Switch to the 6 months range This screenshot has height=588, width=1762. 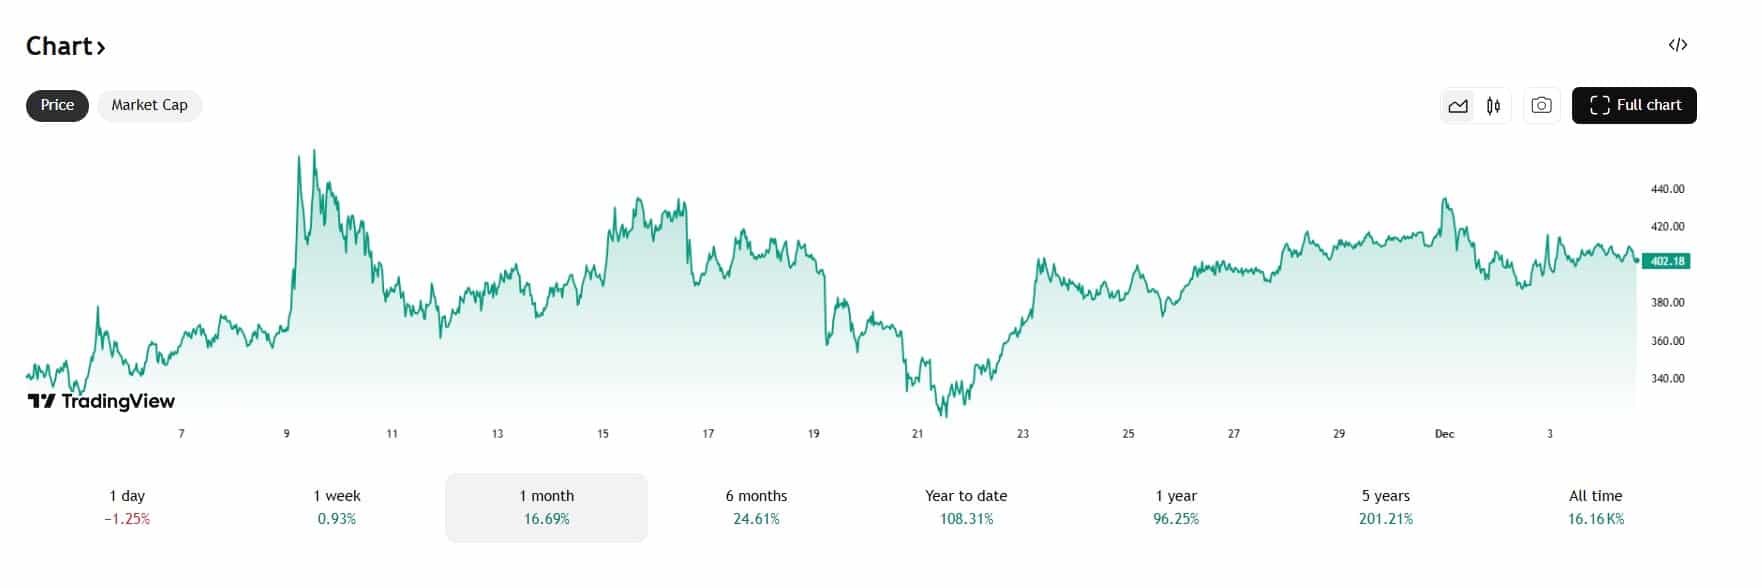(756, 506)
